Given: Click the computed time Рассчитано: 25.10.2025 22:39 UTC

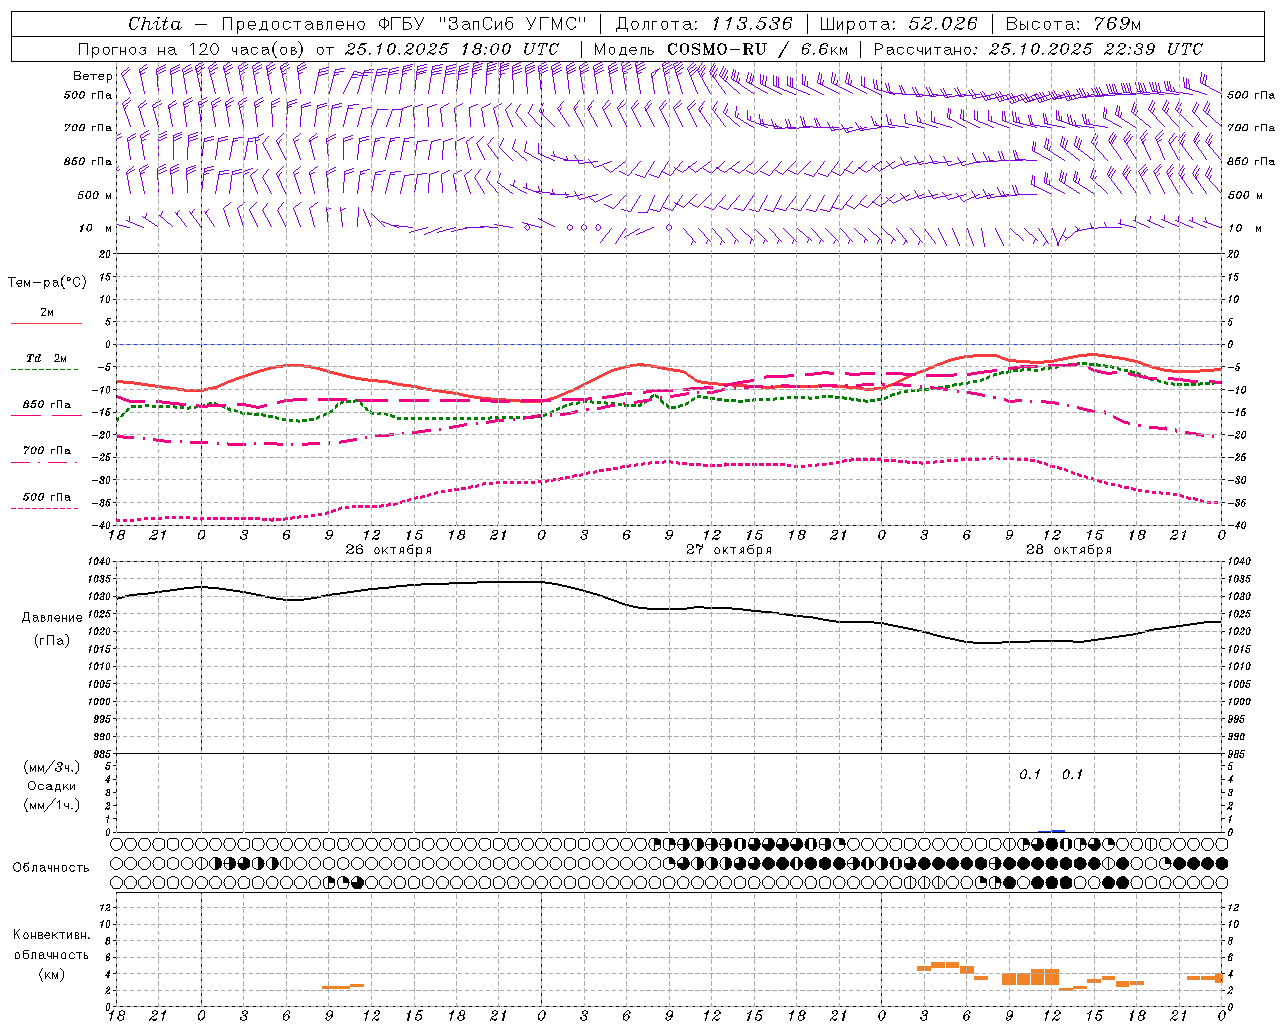Looking at the screenshot, I should [x=1038, y=49].
